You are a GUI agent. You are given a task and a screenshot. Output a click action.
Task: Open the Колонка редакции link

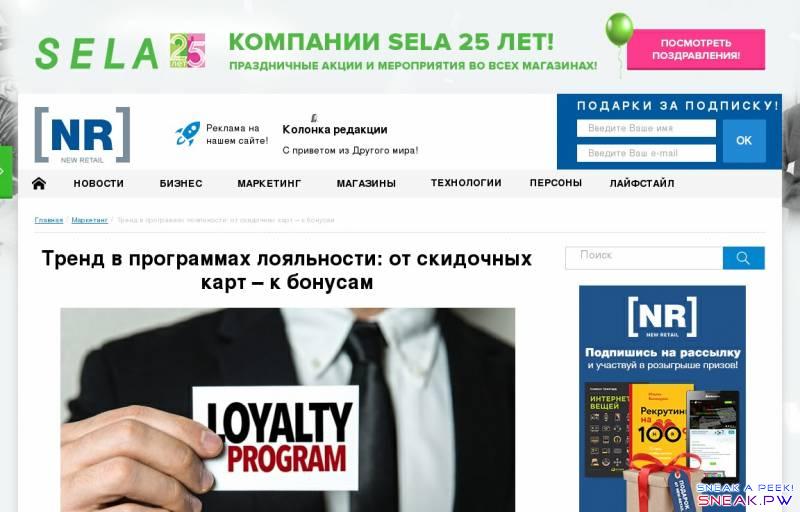pos(335,130)
